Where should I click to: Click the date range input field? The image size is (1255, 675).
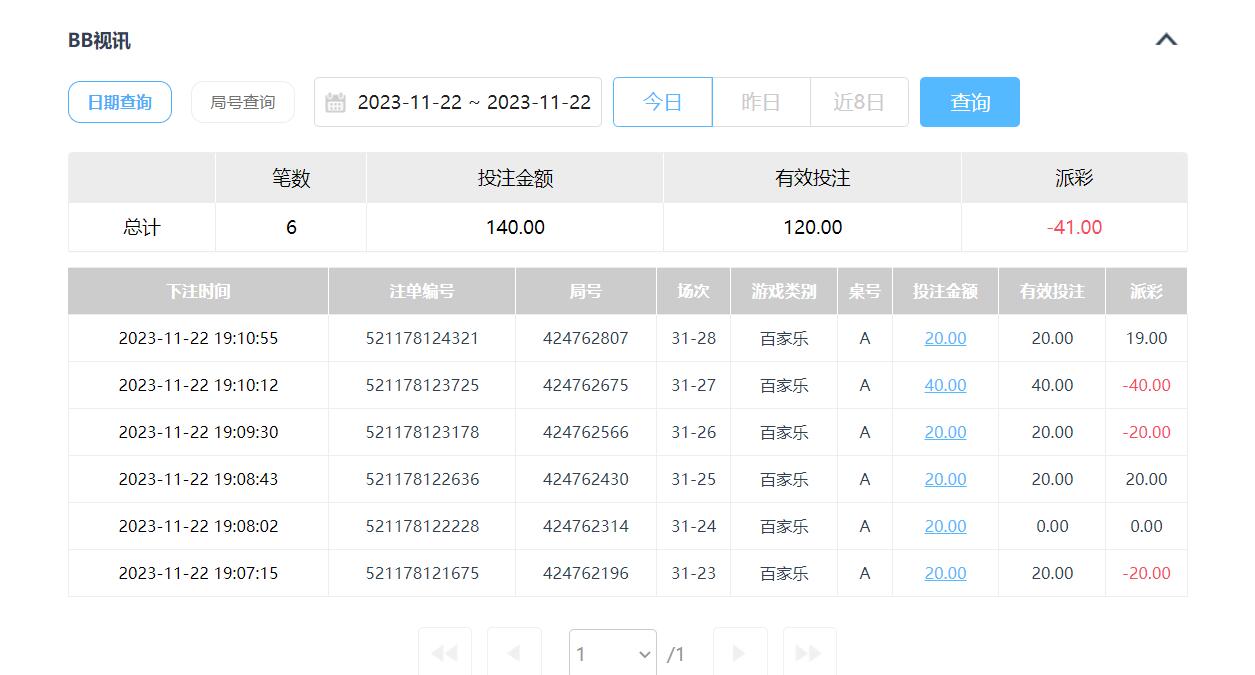click(x=473, y=102)
